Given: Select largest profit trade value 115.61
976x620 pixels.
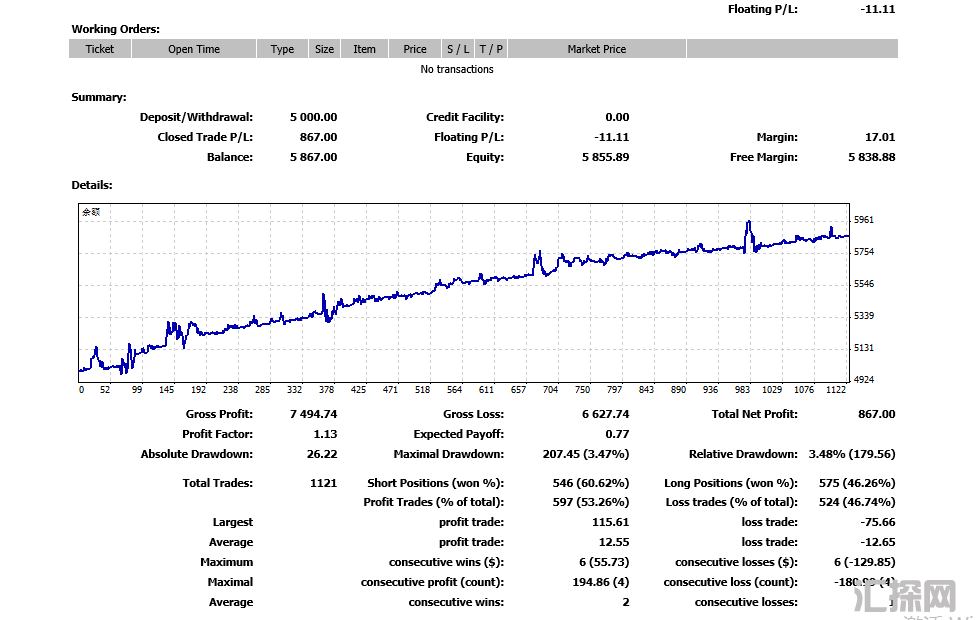Looking at the screenshot, I should click(x=611, y=522).
